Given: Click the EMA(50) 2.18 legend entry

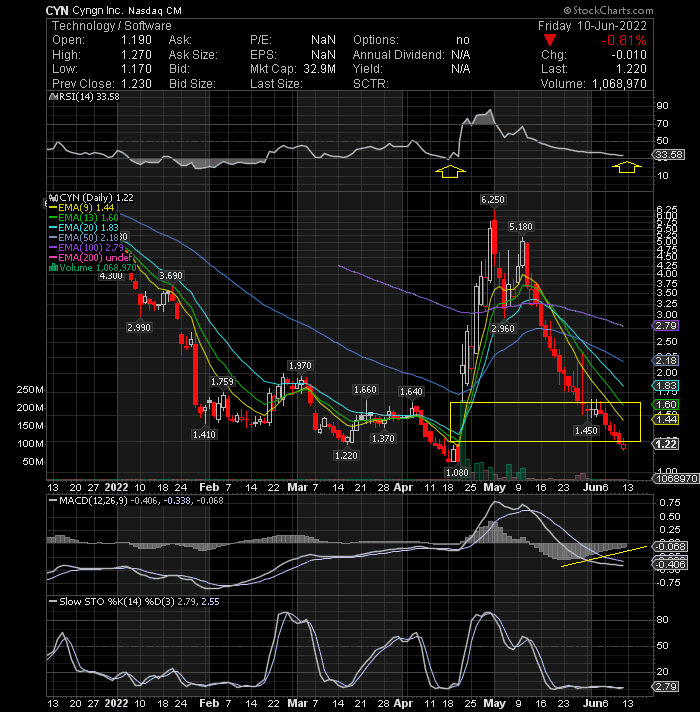Looking at the screenshot, I should click(88, 237).
